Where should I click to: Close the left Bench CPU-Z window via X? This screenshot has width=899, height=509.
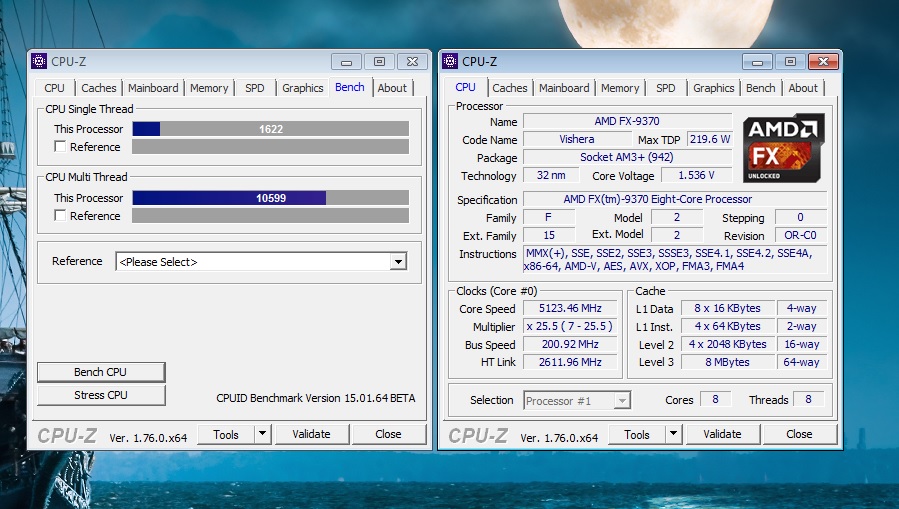(x=412, y=61)
